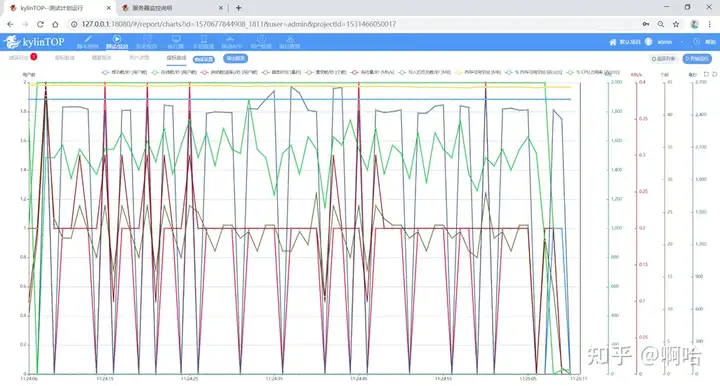The height and width of the screenshot is (386, 720).
Task: Select the underlined indicator curve sub-tab
Action: 176,58
